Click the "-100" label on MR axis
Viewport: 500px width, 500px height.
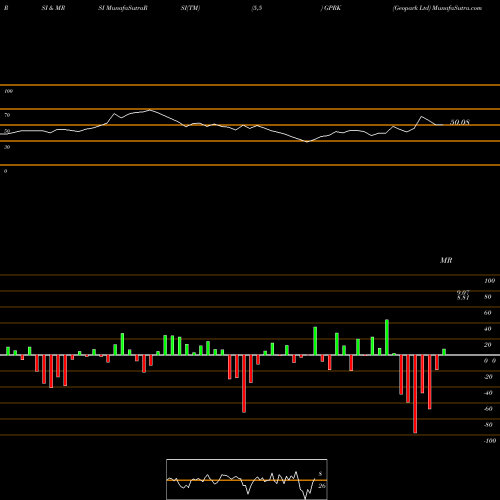click(x=490, y=441)
